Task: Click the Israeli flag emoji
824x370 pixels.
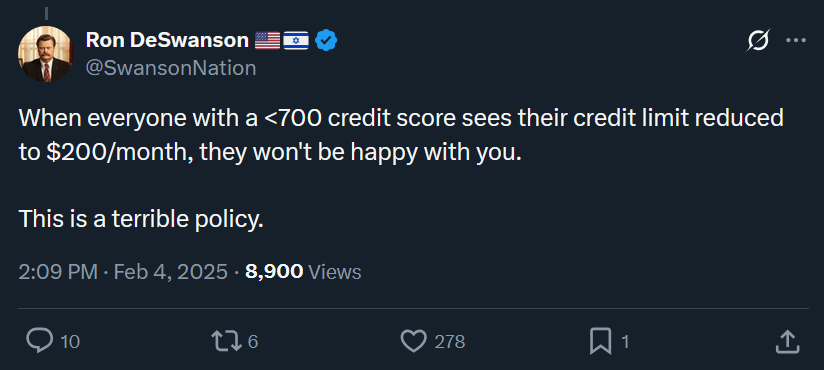Action: point(296,40)
